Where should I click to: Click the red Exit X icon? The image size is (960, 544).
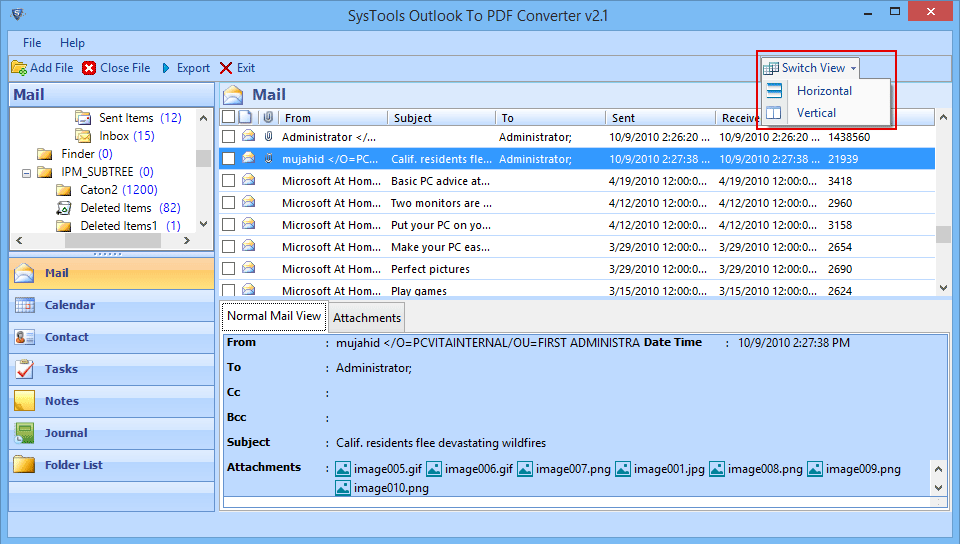click(226, 68)
